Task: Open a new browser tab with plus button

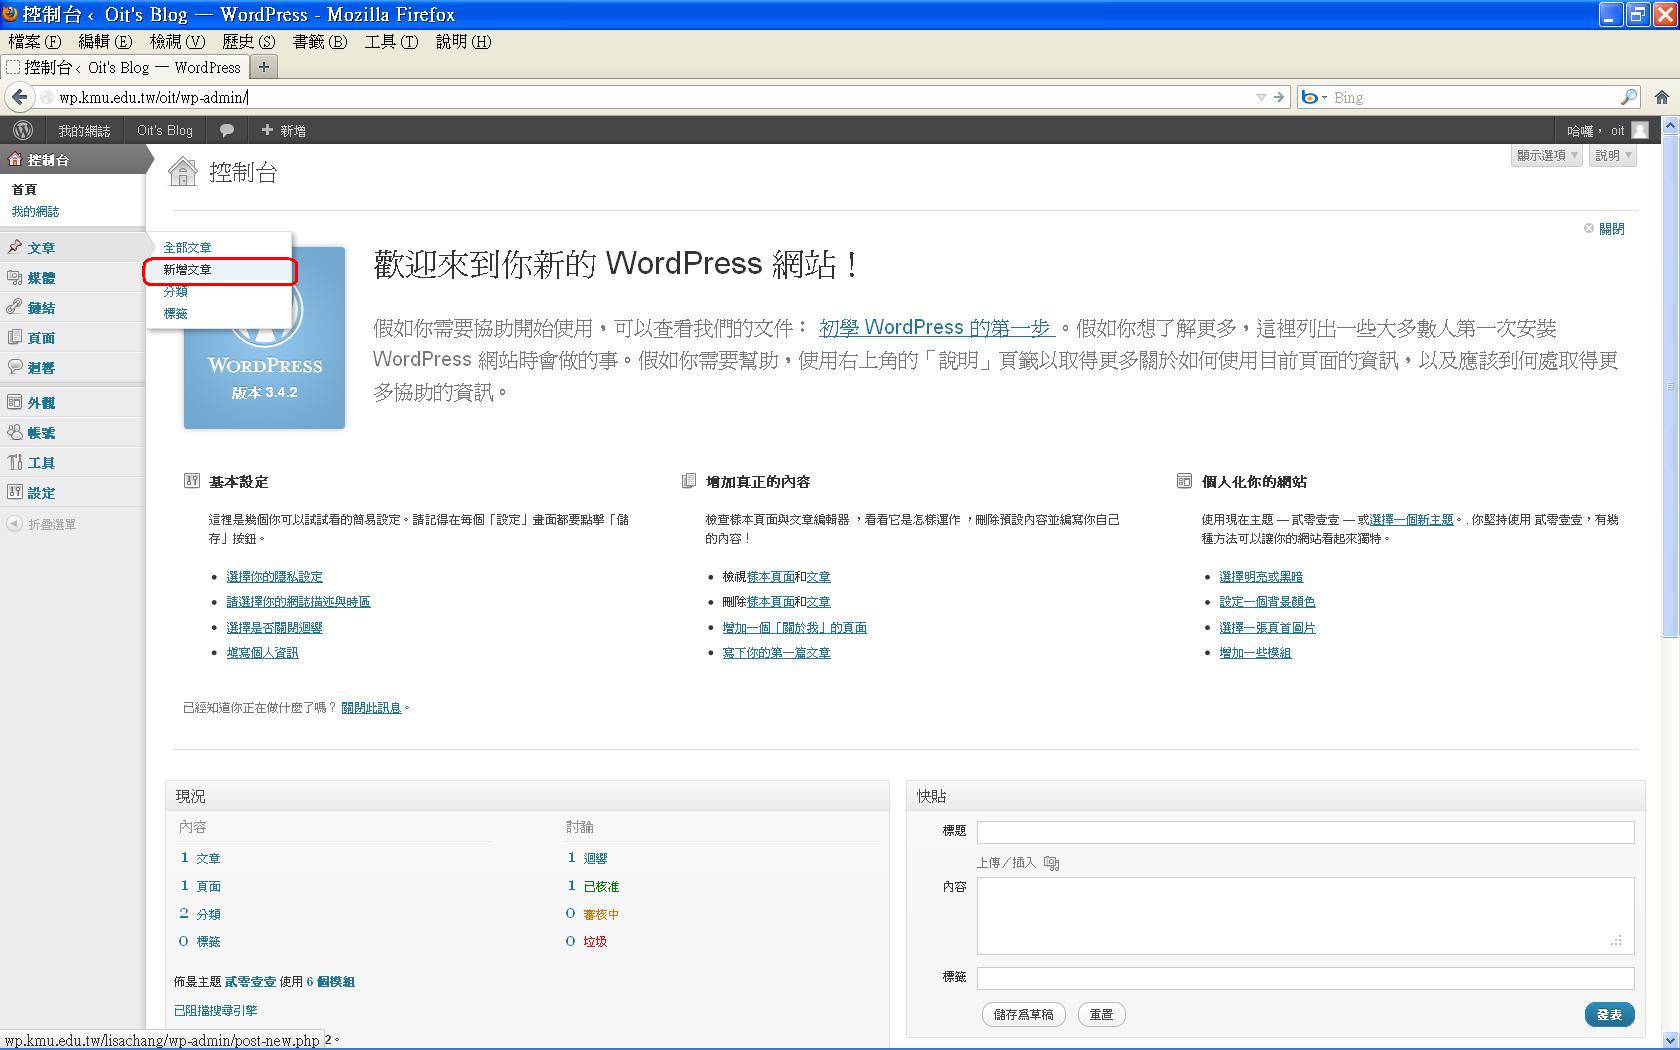Action: point(264,67)
